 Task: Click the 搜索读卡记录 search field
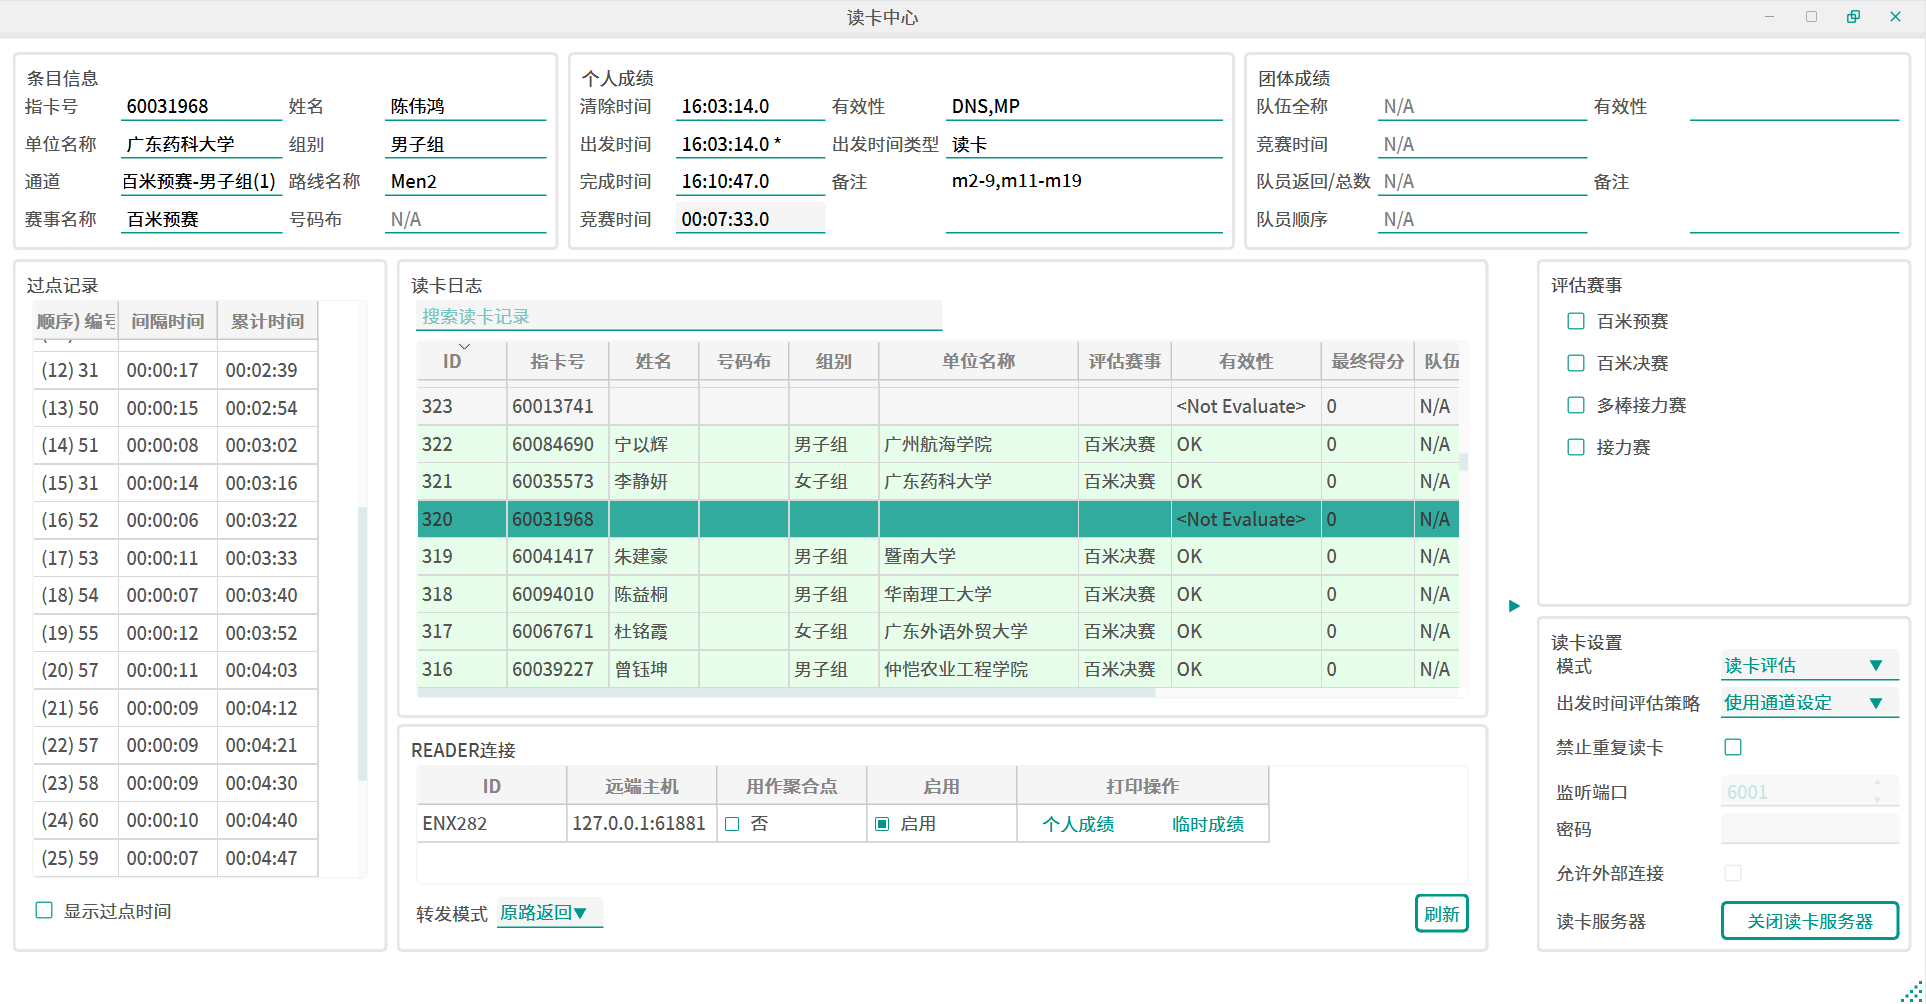tap(678, 317)
